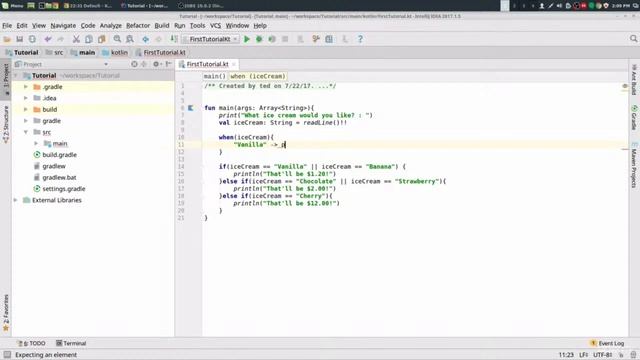Click the Make Project build icon
Screen dimensions: 640x360
[174, 39]
